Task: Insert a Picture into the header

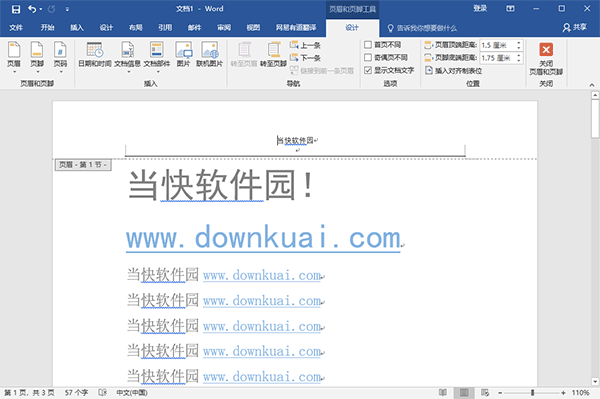Action: click(x=183, y=55)
